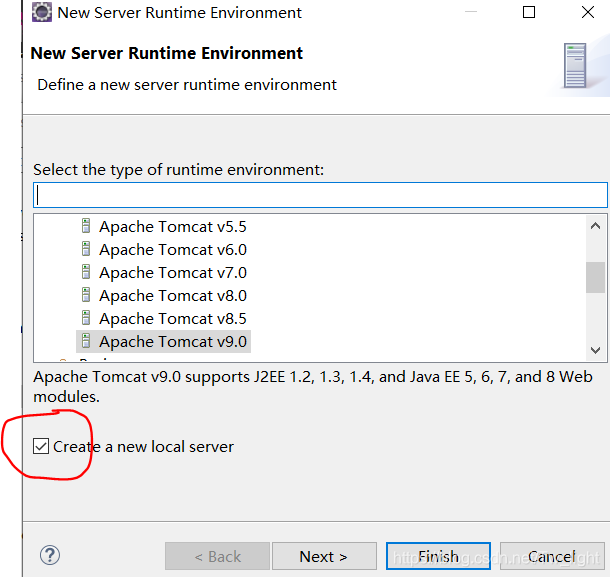Maximize the New Server Runtime Environment window
The height and width of the screenshot is (577, 610).
(x=529, y=12)
